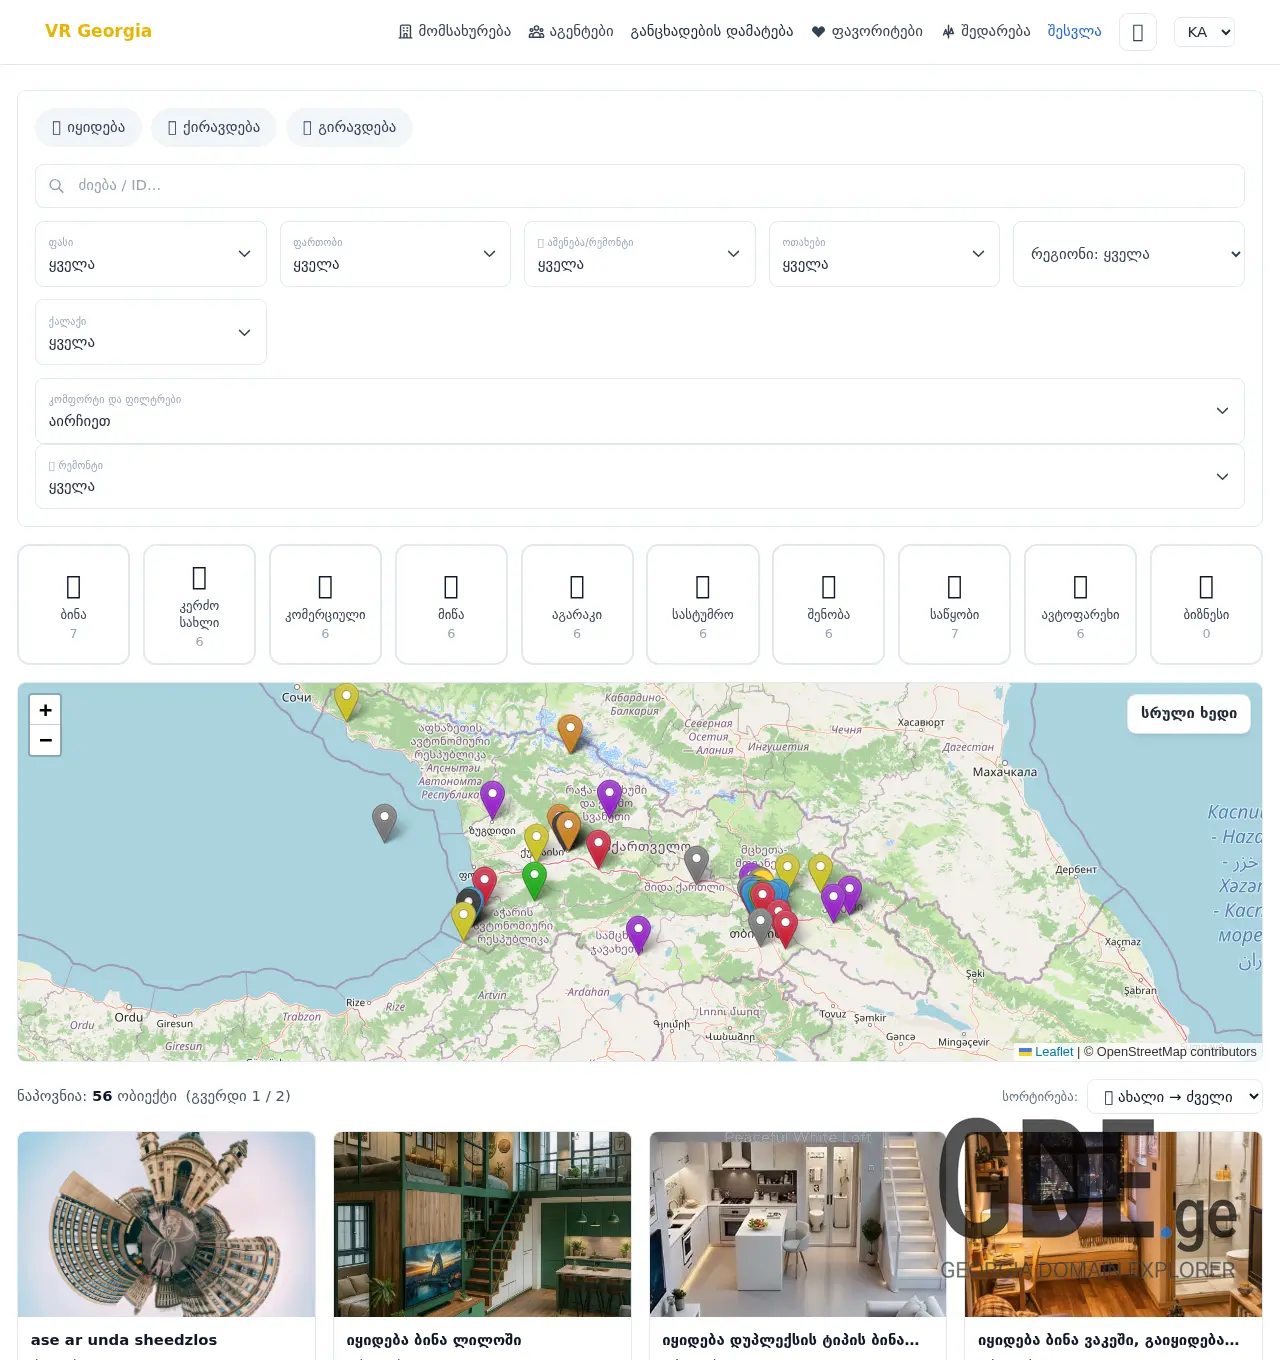This screenshot has width=1280, height=1360.
Task: Click green map pin on map
Action: pos(534,881)
